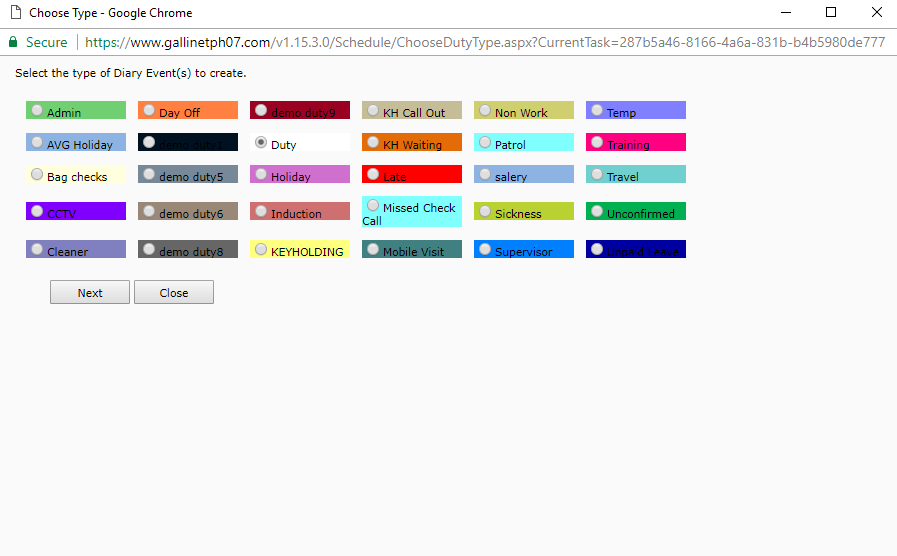Click the Close button below the options
897x556 pixels.
pos(174,293)
